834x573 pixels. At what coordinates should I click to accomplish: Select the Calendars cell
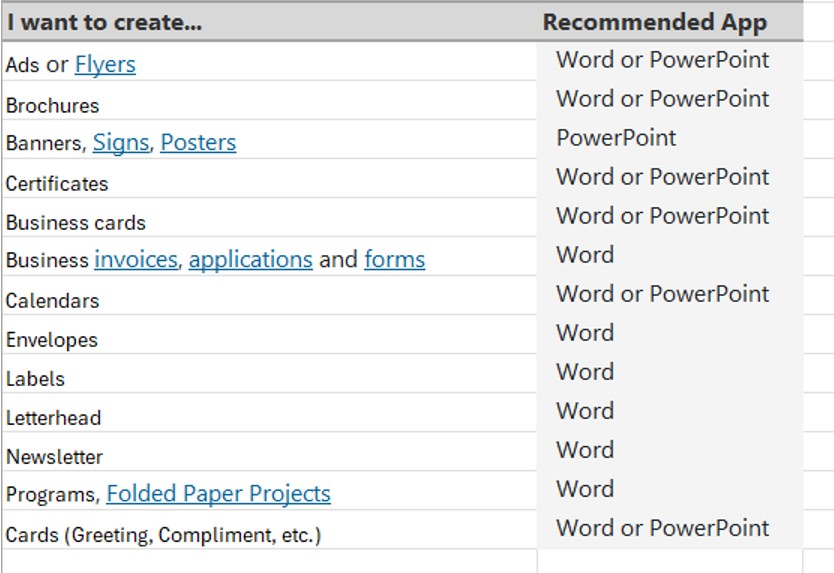(269, 296)
